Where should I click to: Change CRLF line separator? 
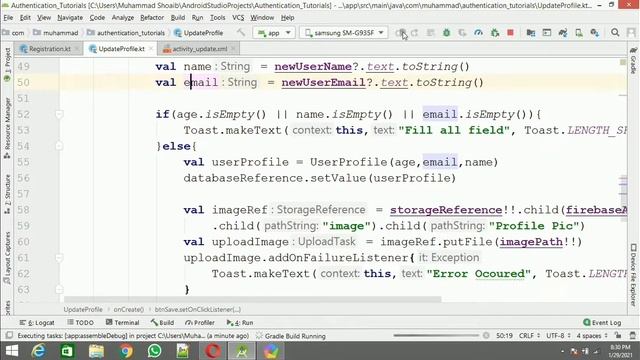[529, 336]
